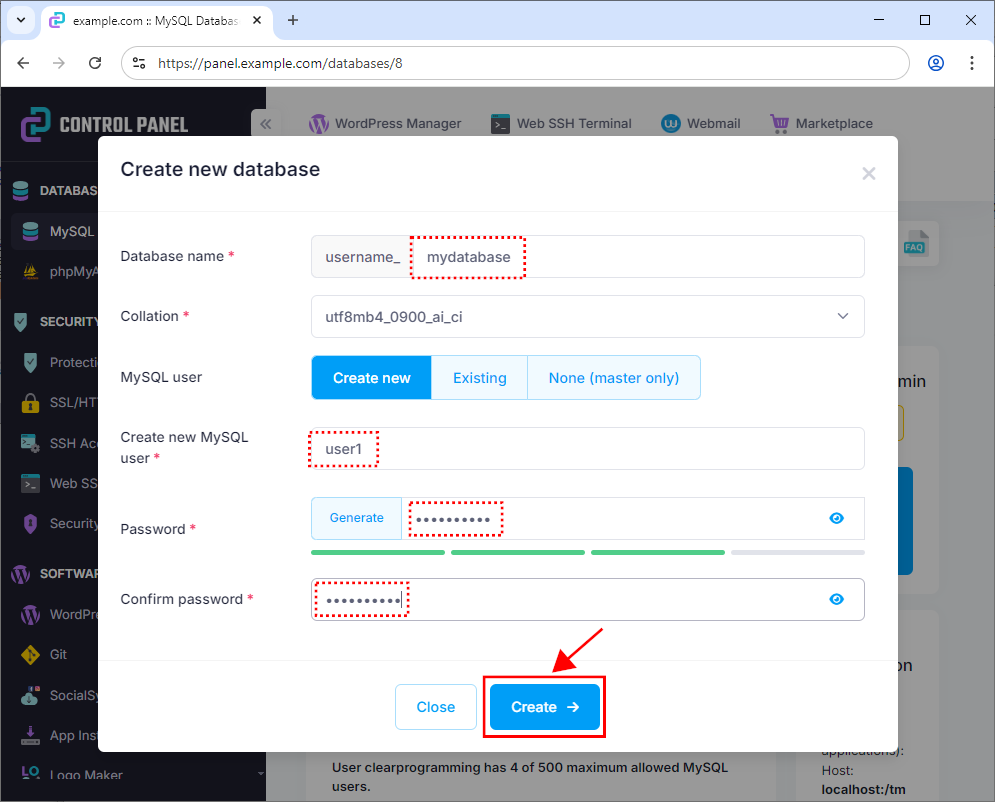Open the Collation dropdown
The image size is (995, 802).
point(588,317)
